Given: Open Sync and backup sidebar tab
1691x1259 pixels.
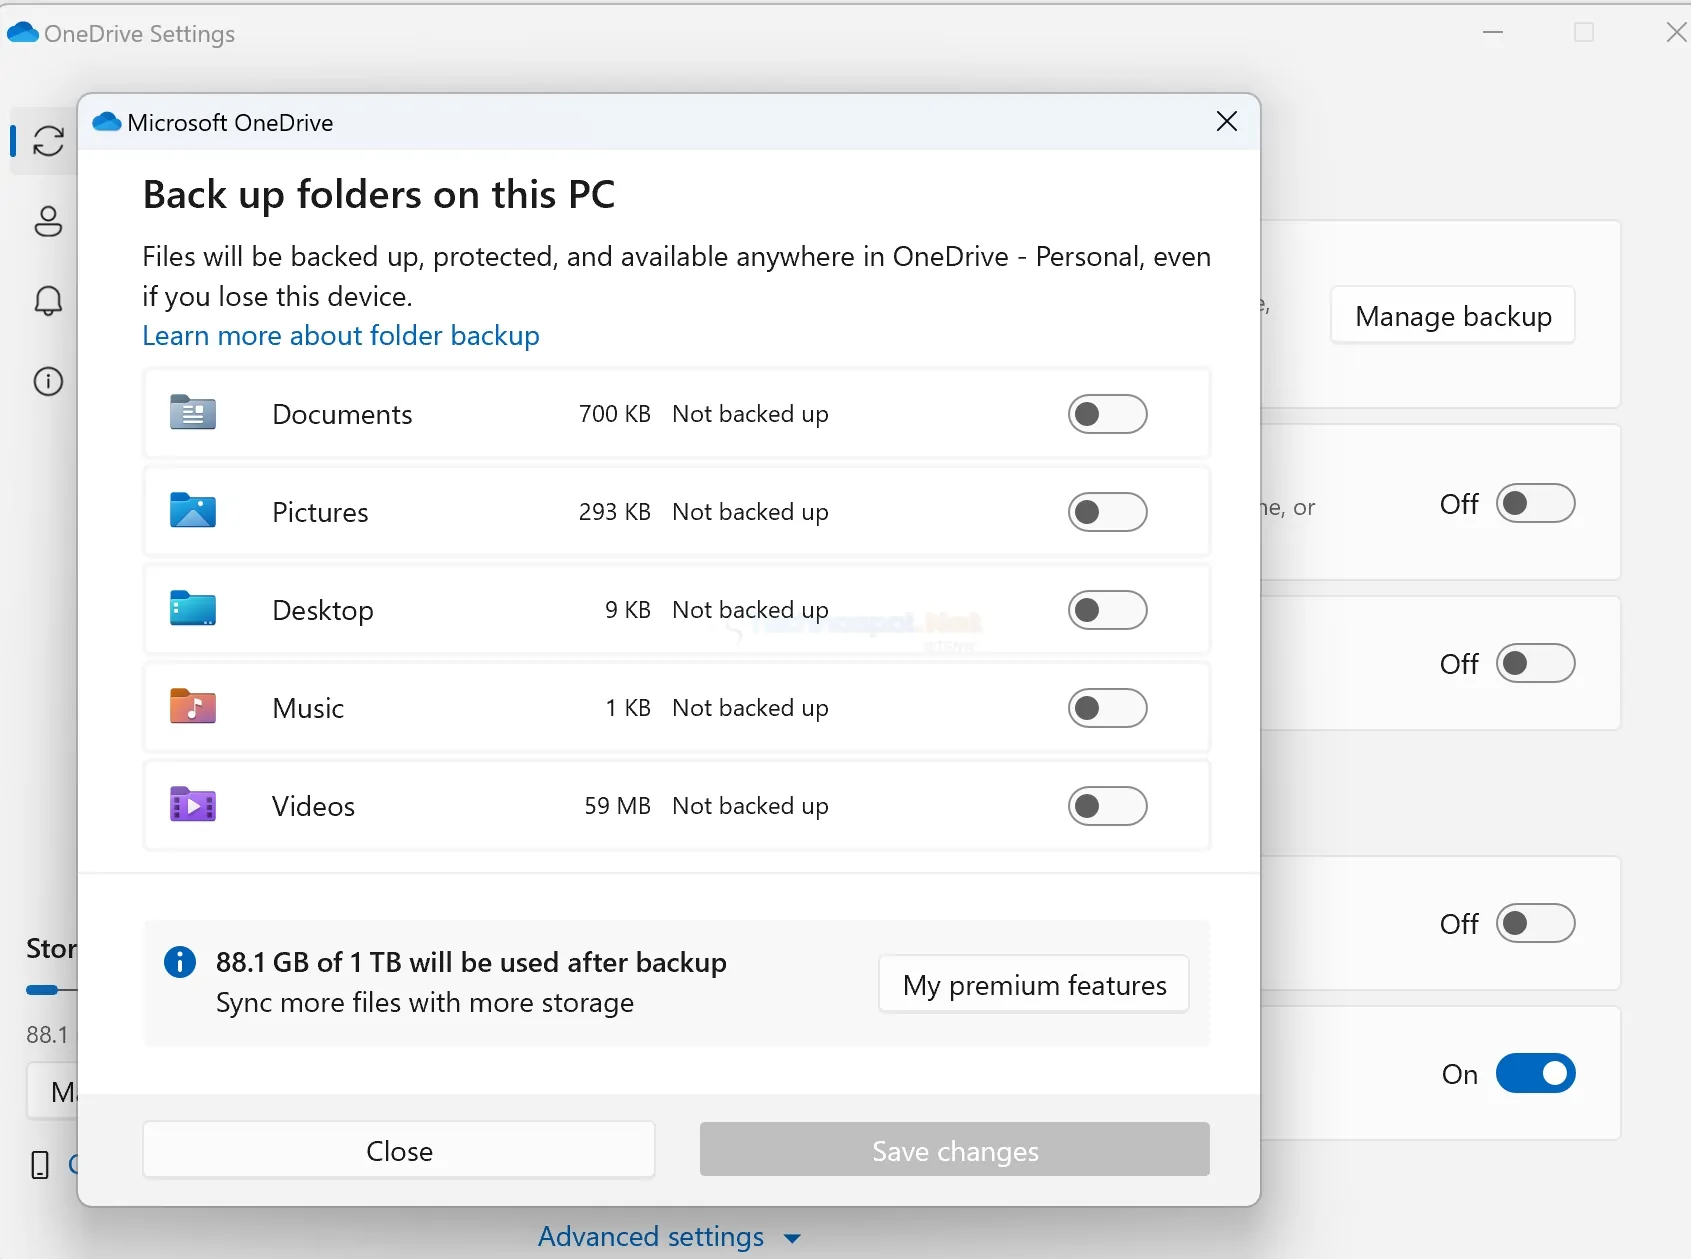Looking at the screenshot, I should (48, 141).
